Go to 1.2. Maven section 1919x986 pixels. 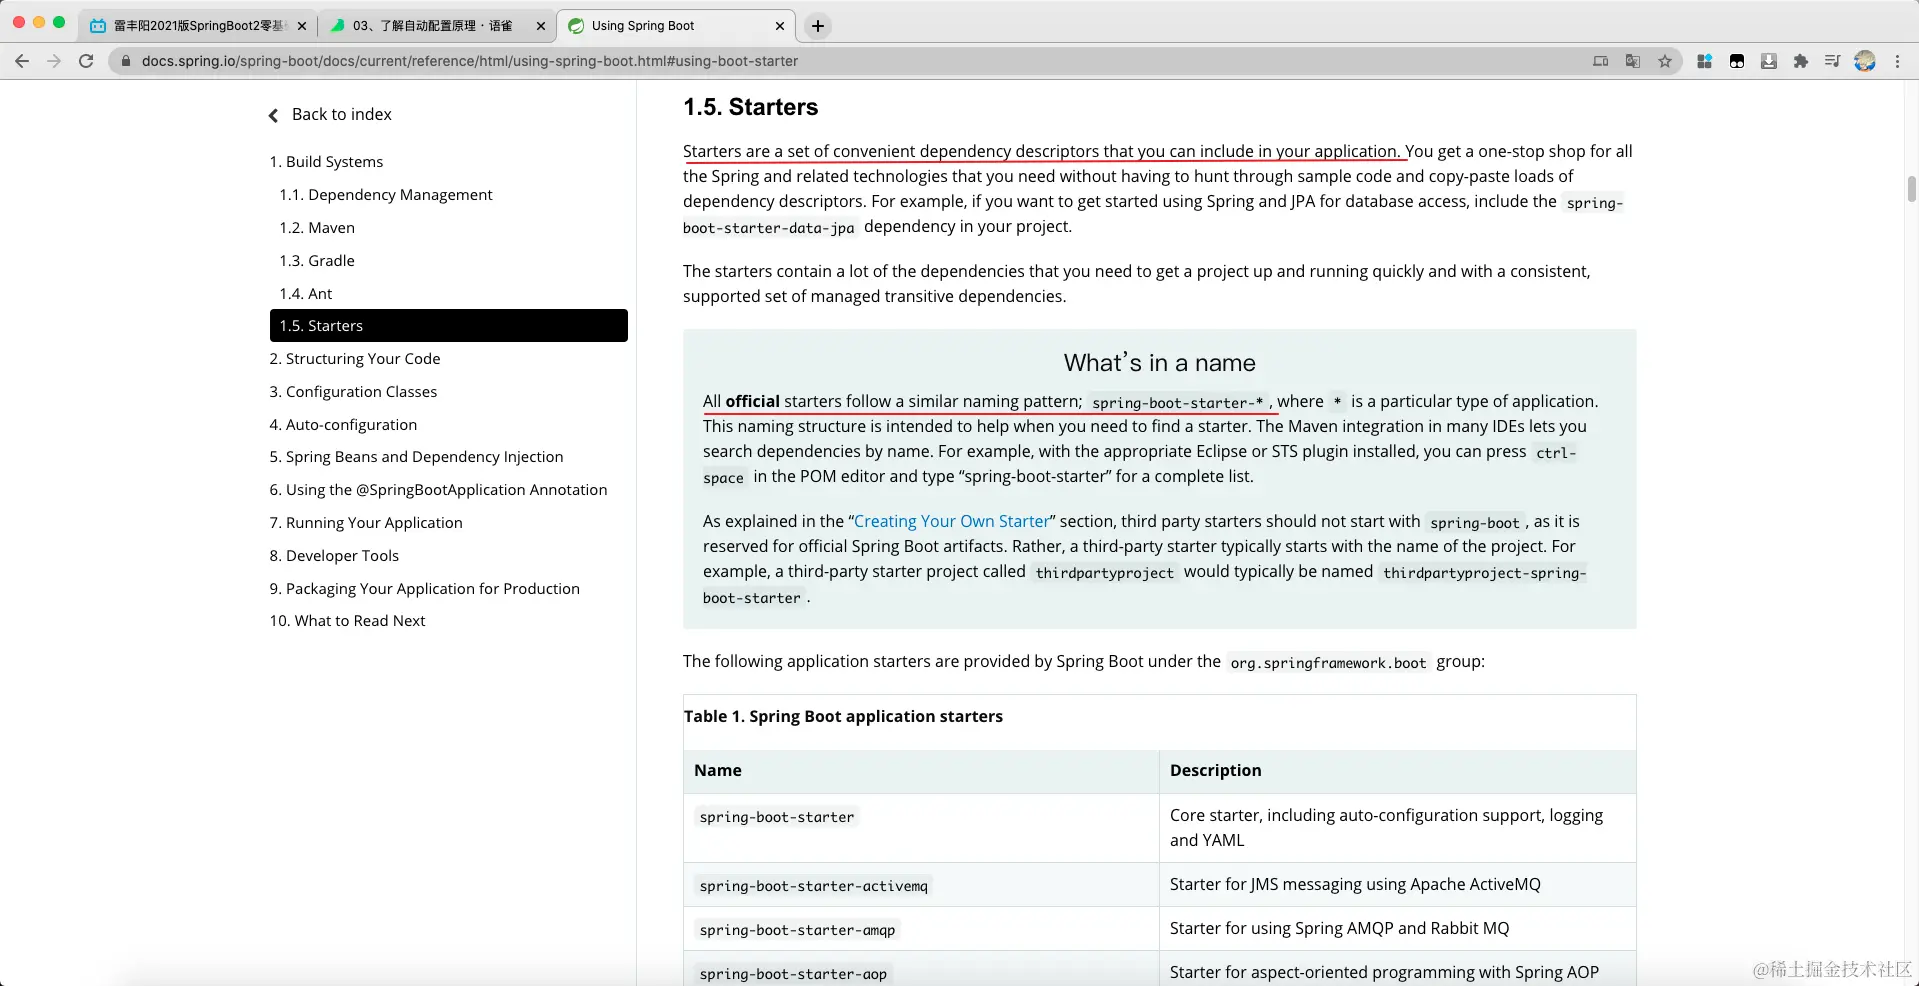317,228
